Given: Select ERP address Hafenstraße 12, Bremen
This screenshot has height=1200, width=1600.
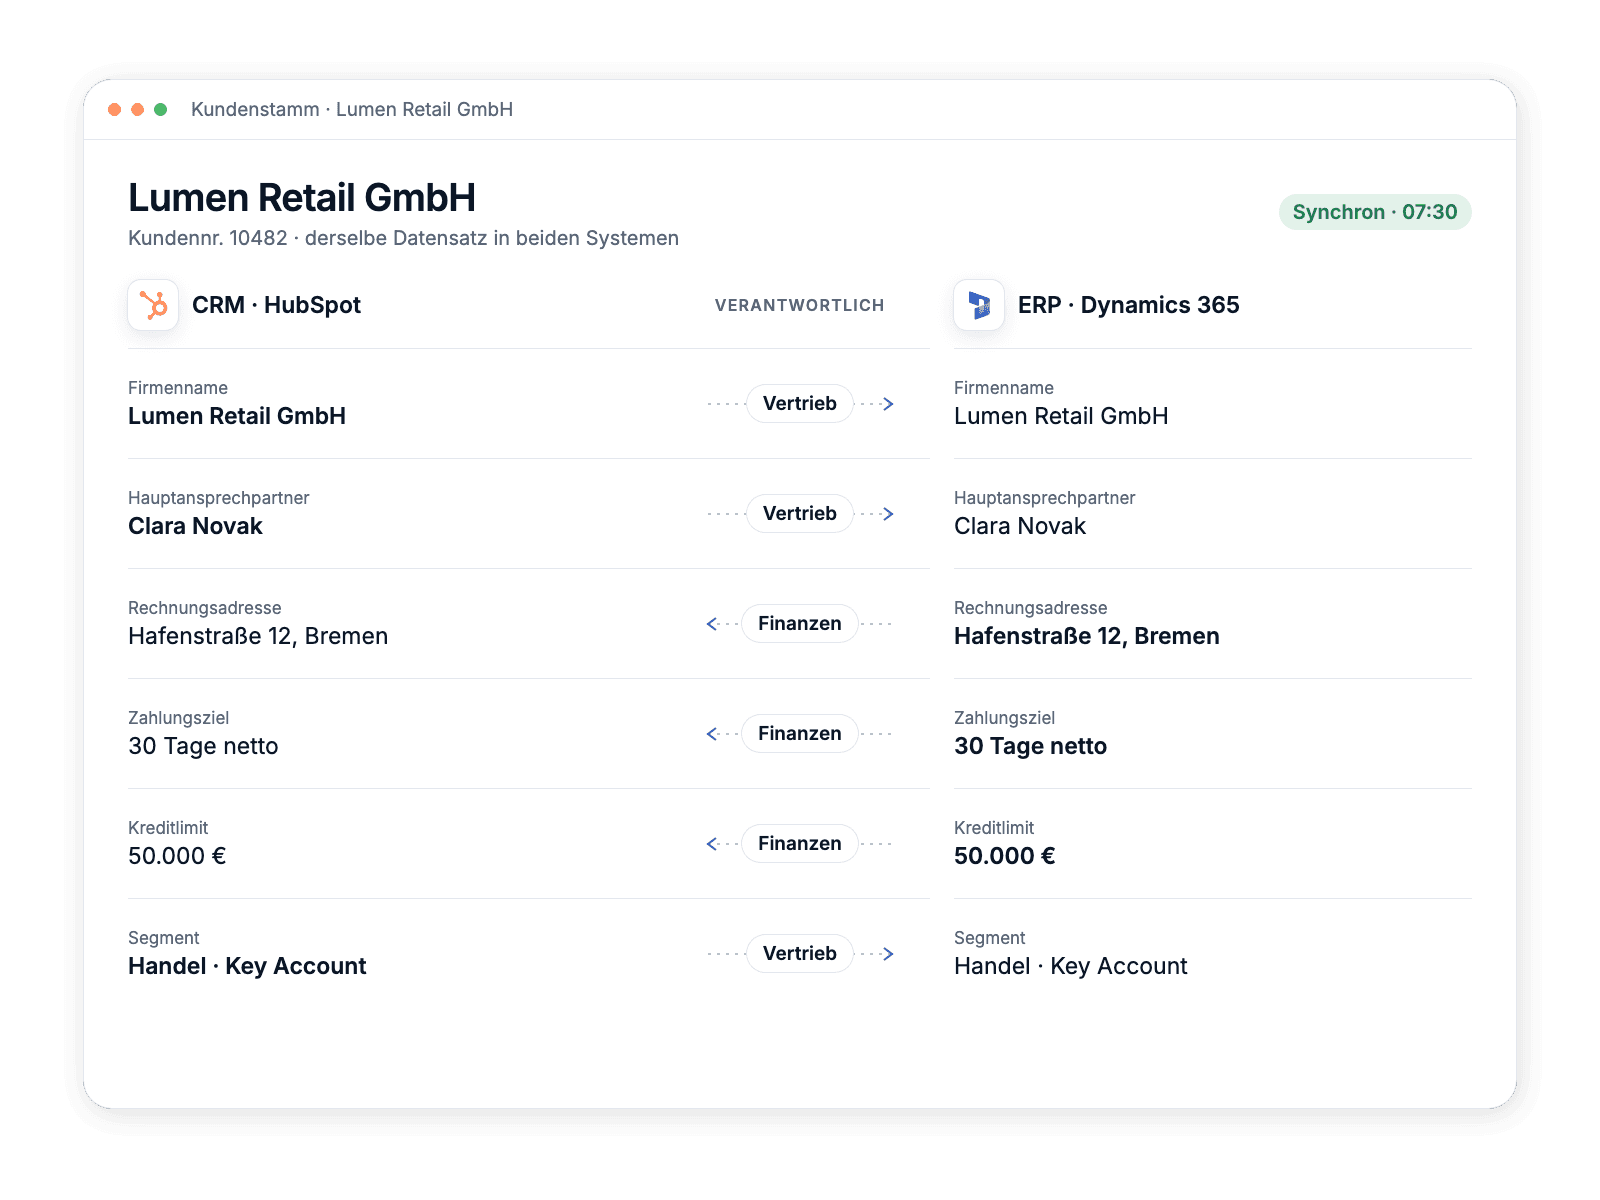Looking at the screenshot, I should click(1087, 636).
